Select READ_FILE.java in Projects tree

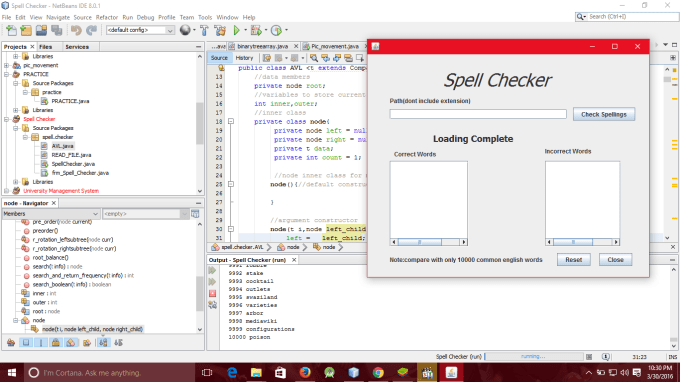point(71,155)
